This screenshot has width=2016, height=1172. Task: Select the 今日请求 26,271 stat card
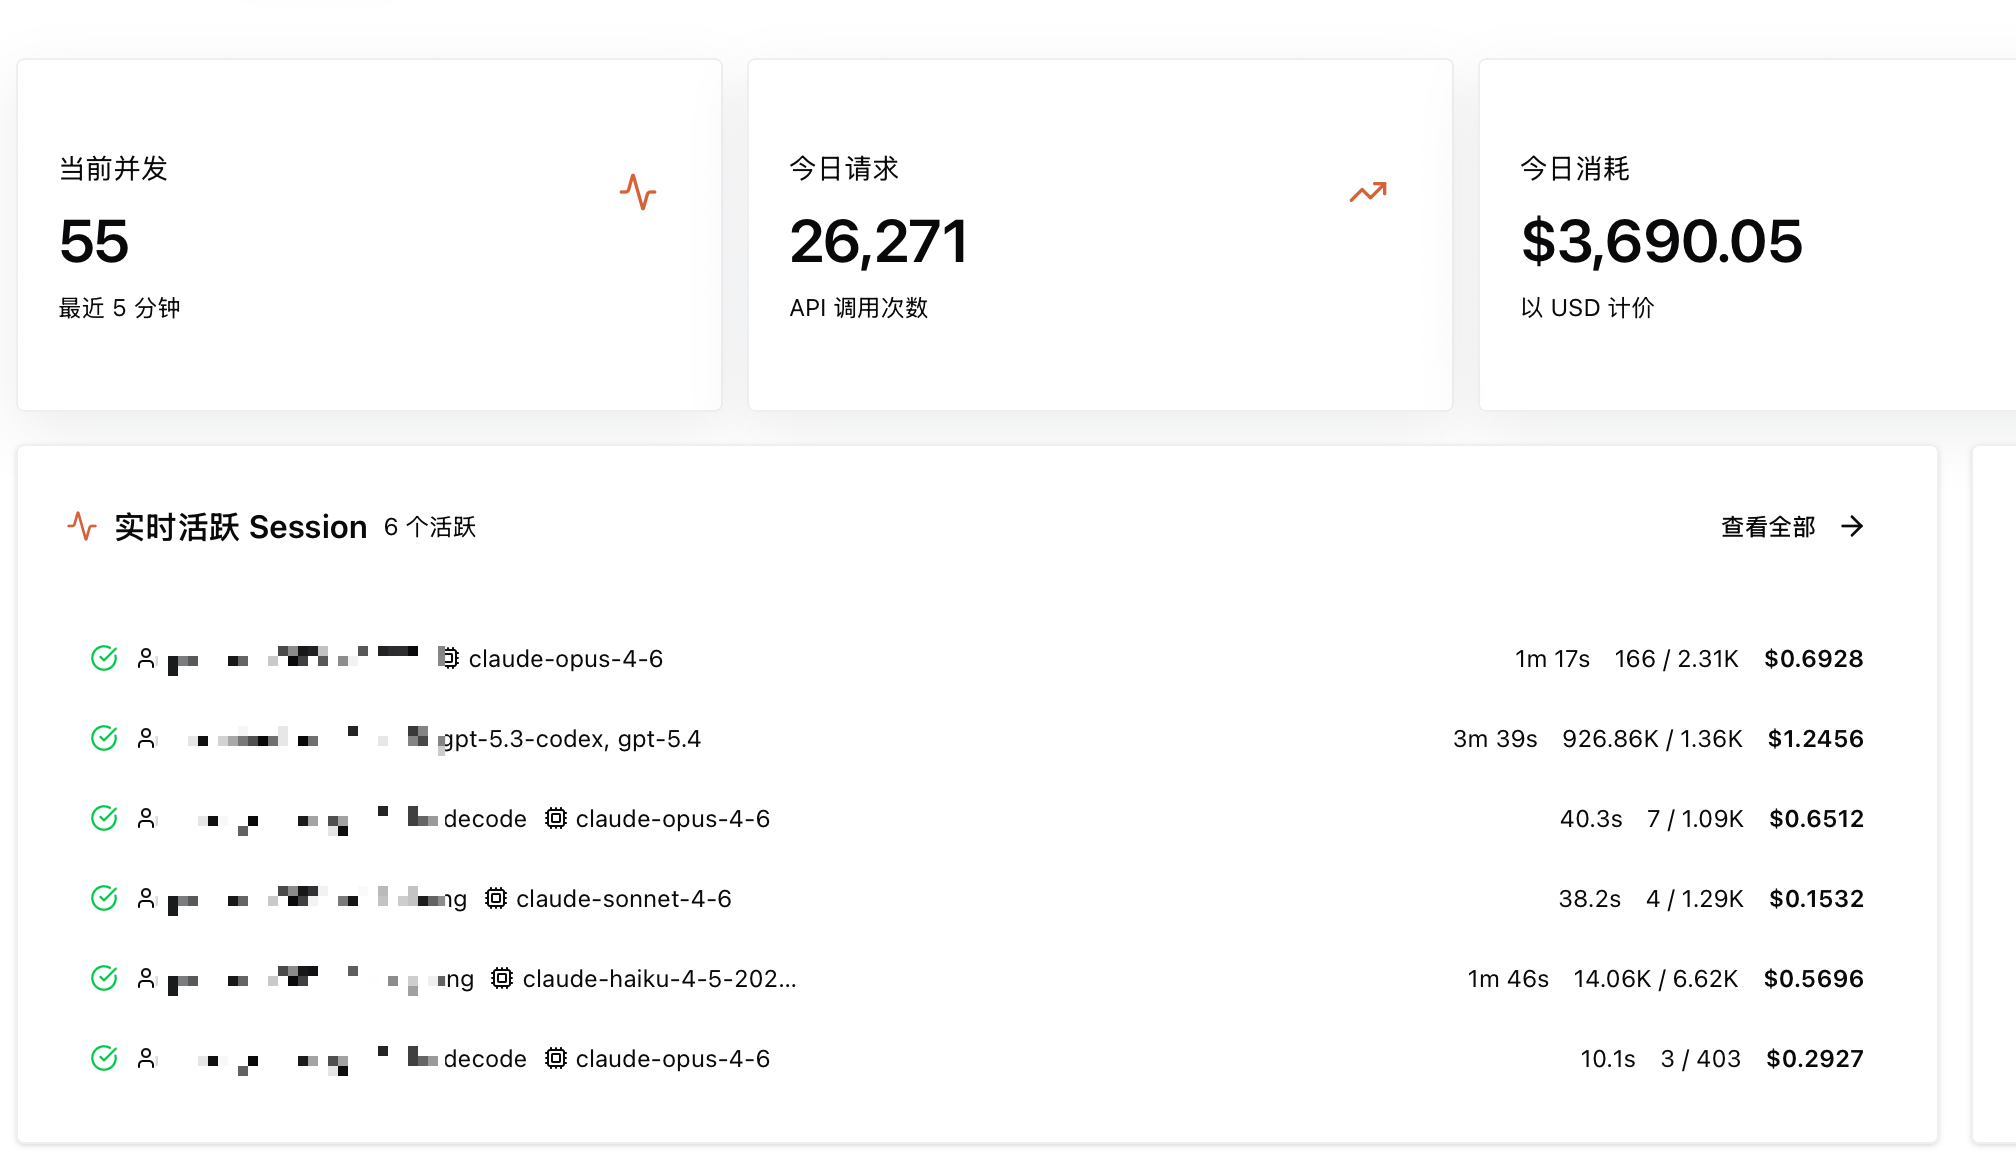pos(1100,235)
